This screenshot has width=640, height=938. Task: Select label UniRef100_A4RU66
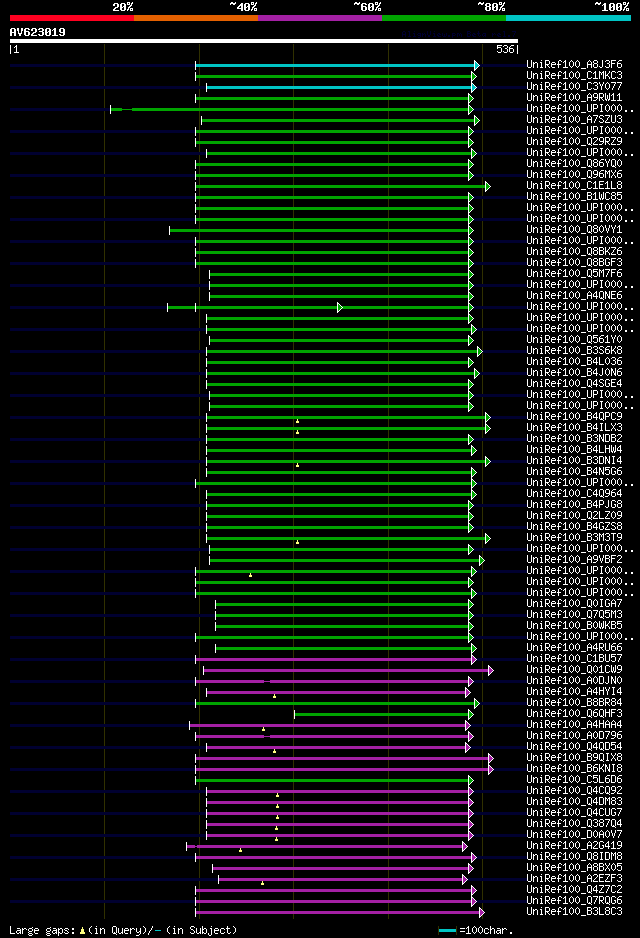(x=574, y=647)
